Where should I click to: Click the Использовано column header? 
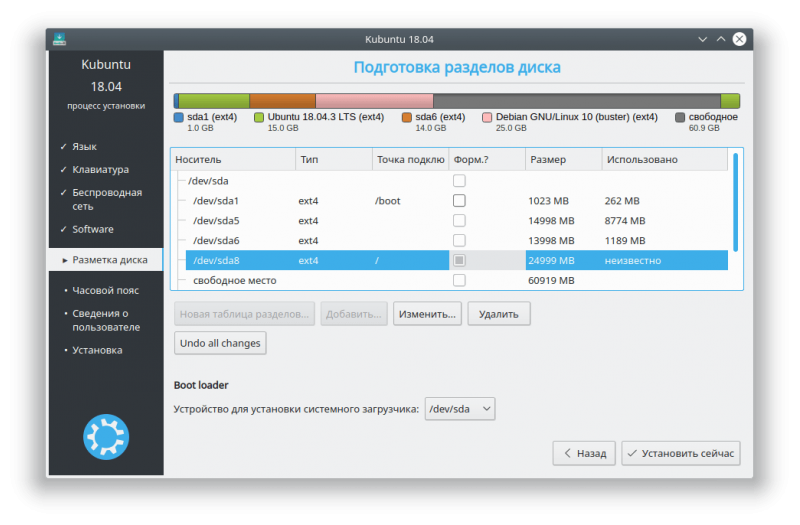(664, 159)
